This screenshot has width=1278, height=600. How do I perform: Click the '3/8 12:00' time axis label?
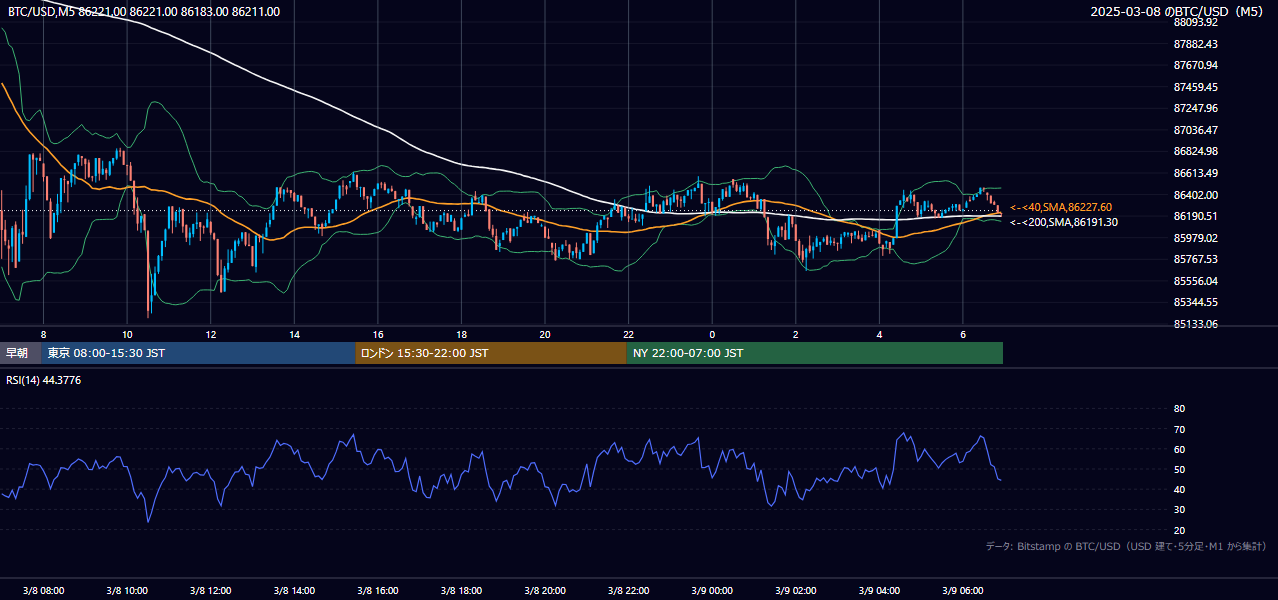pos(210,591)
